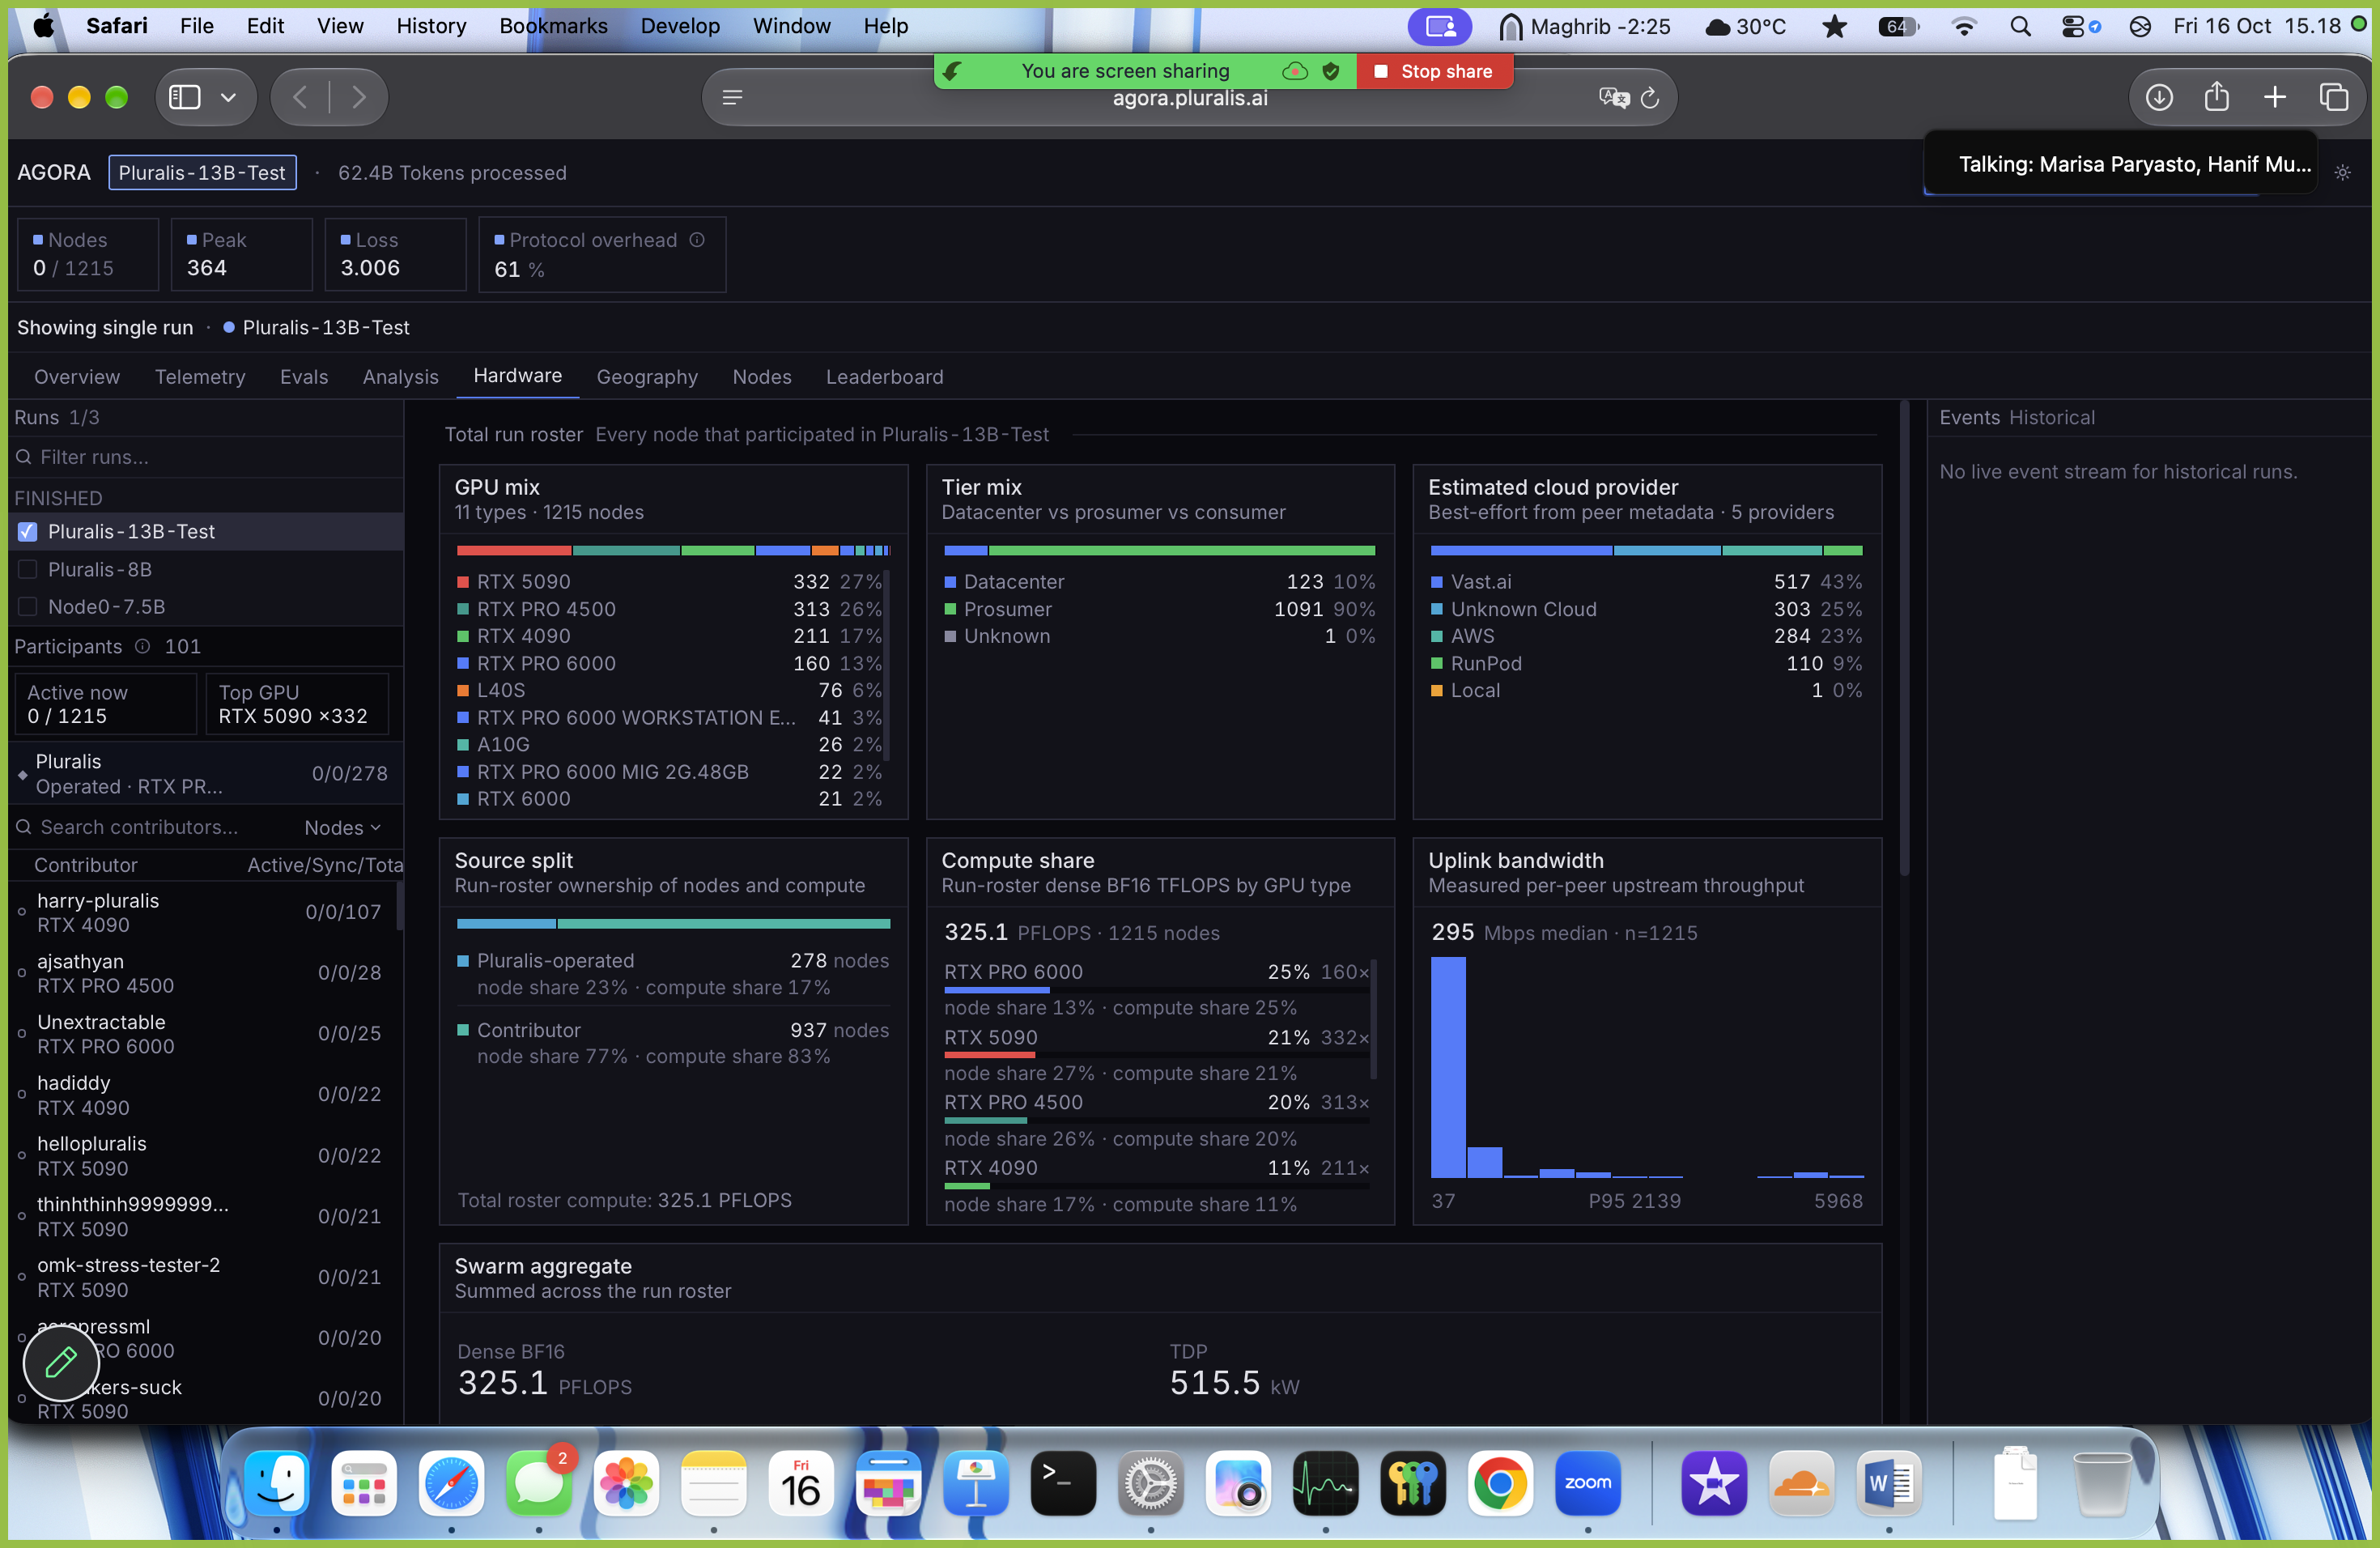Check the Pluralis-8B run checkbox
This screenshot has height=1548, width=2380.
click(27, 569)
